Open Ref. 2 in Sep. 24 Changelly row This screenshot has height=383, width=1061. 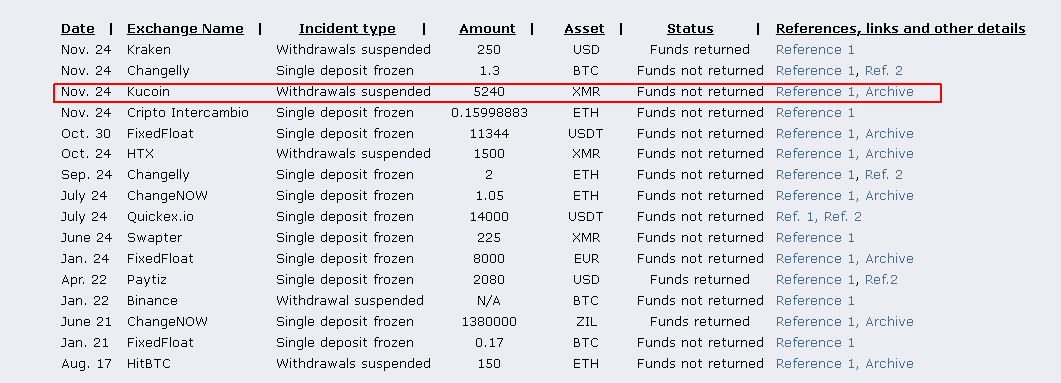click(x=884, y=175)
